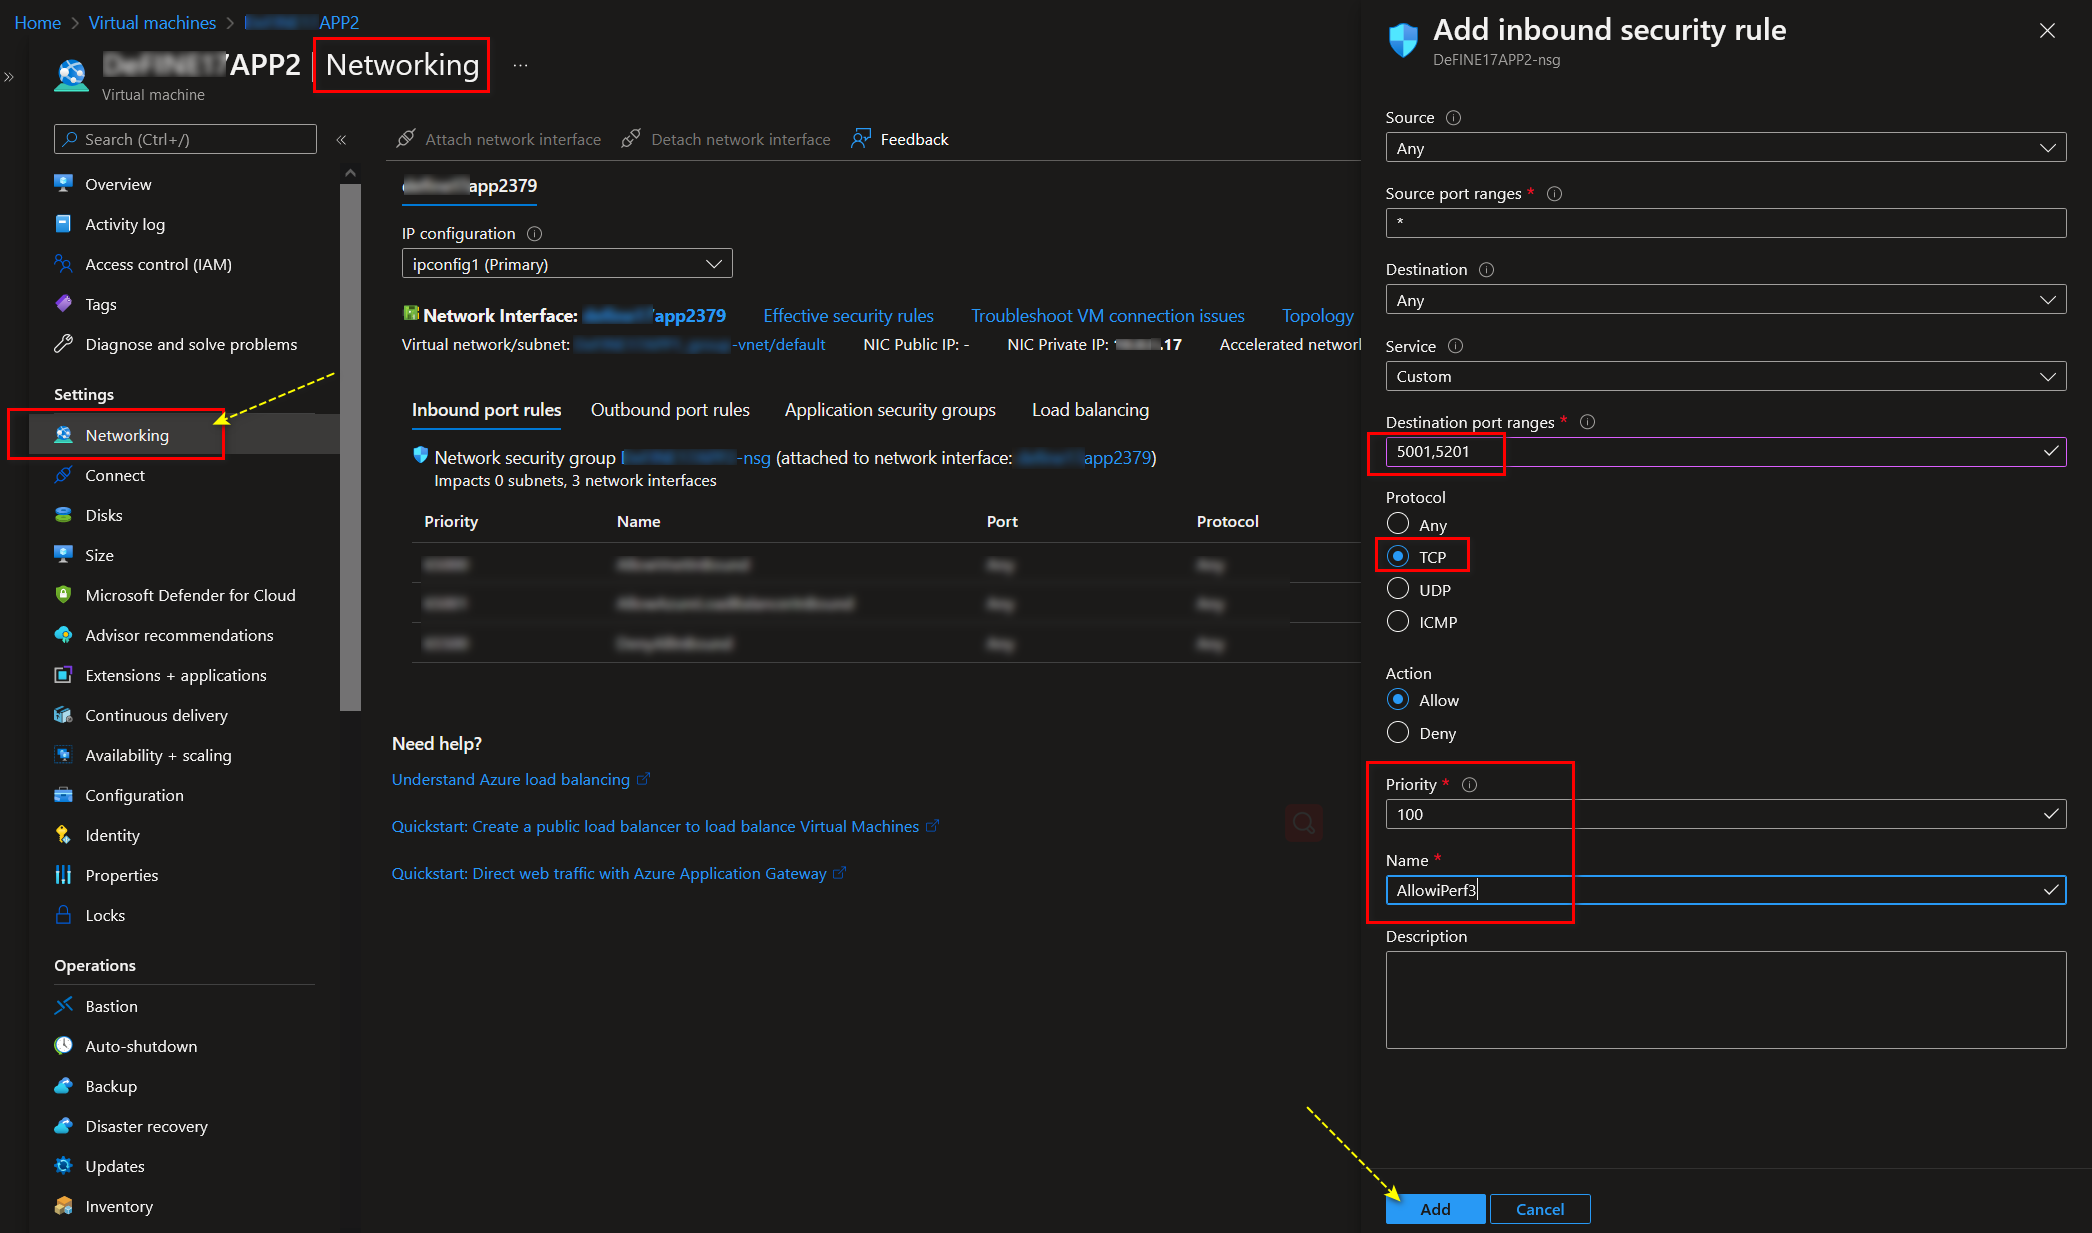The height and width of the screenshot is (1233, 2092).
Task: Click the Bastion icon under Operations
Action: pos(64,1006)
